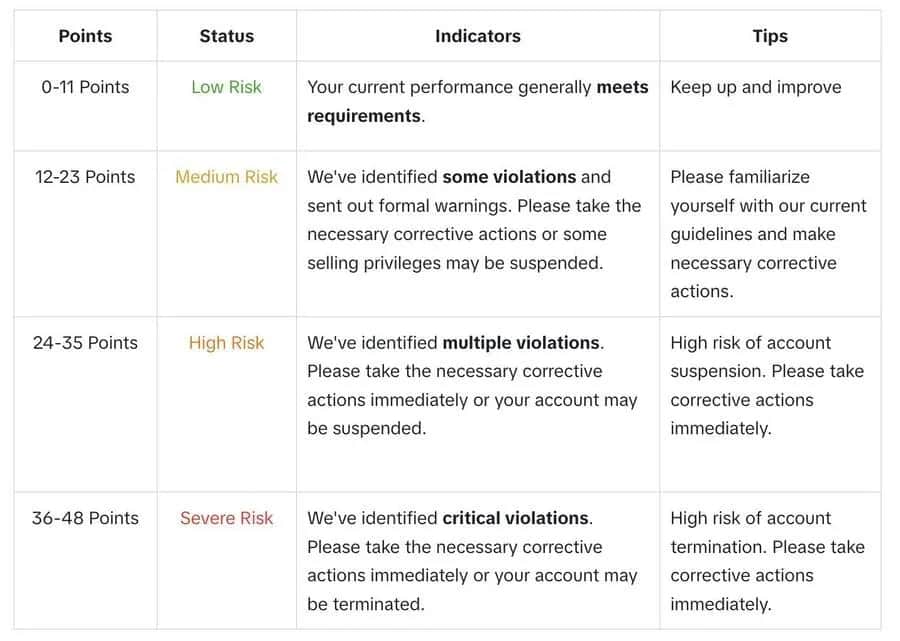Image resolution: width=900 pixels, height=641 pixels.
Task: Click the "Keep up and improve" tip
Action: pyautogui.click(x=755, y=87)
